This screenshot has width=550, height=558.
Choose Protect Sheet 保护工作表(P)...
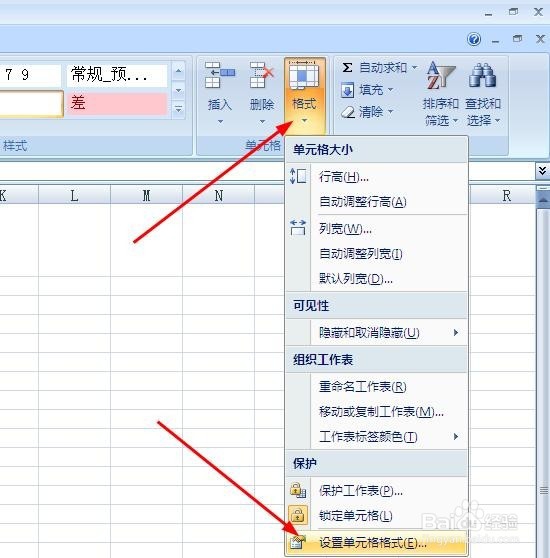(x=377, y=491)
